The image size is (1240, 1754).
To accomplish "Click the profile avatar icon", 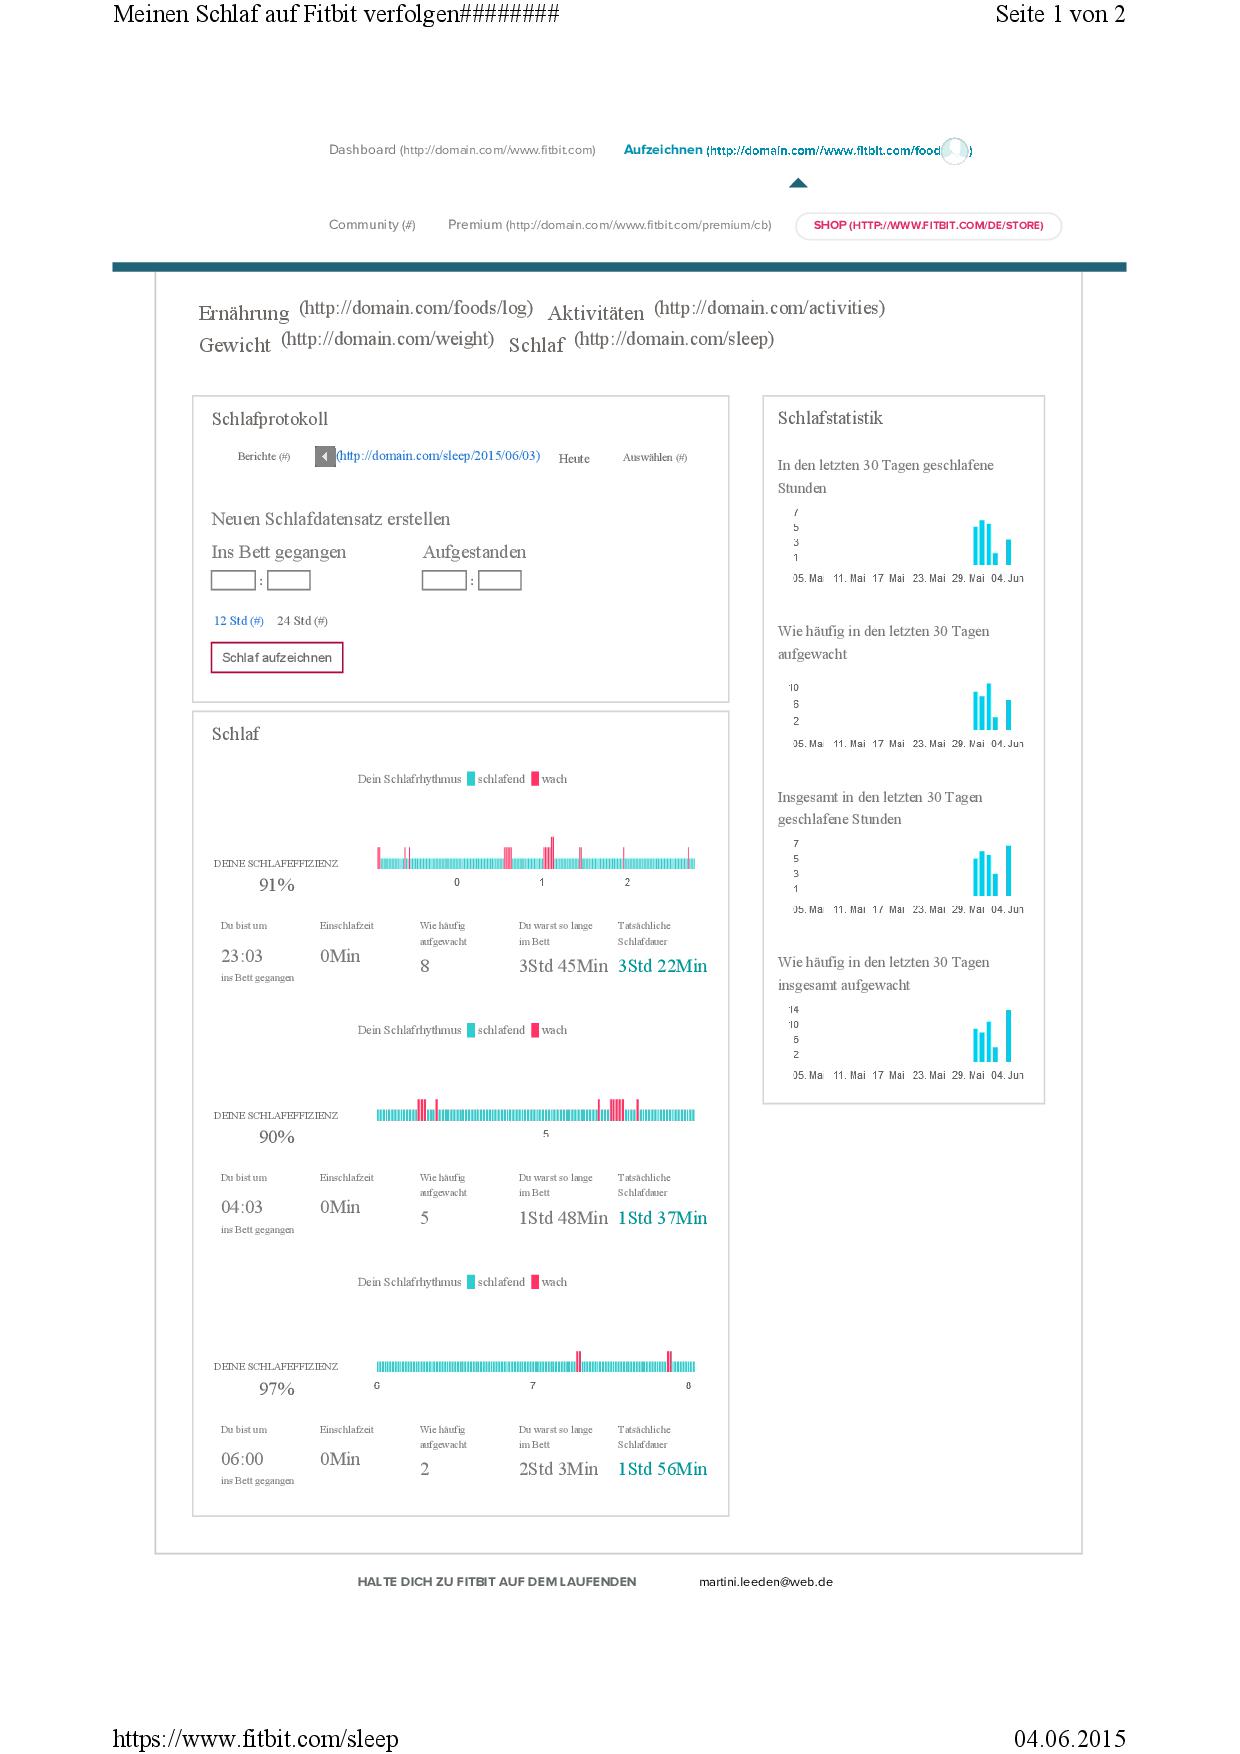I will [955, 151].
